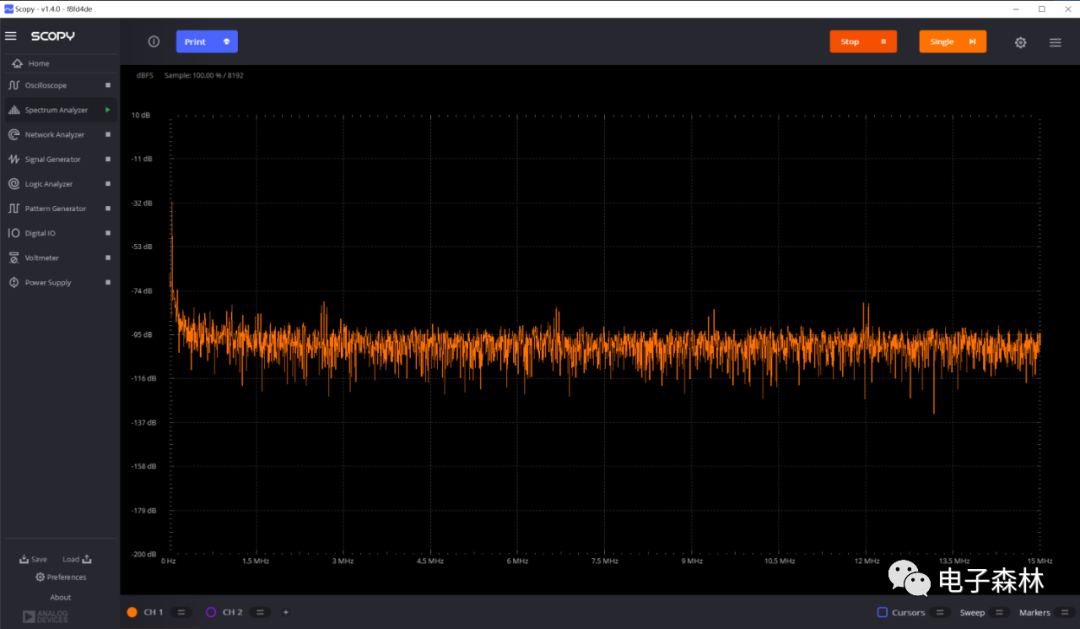Open the hamburger menu beside Scopy logo
This screenshot has width=1080, height=629.
point(10,36)
